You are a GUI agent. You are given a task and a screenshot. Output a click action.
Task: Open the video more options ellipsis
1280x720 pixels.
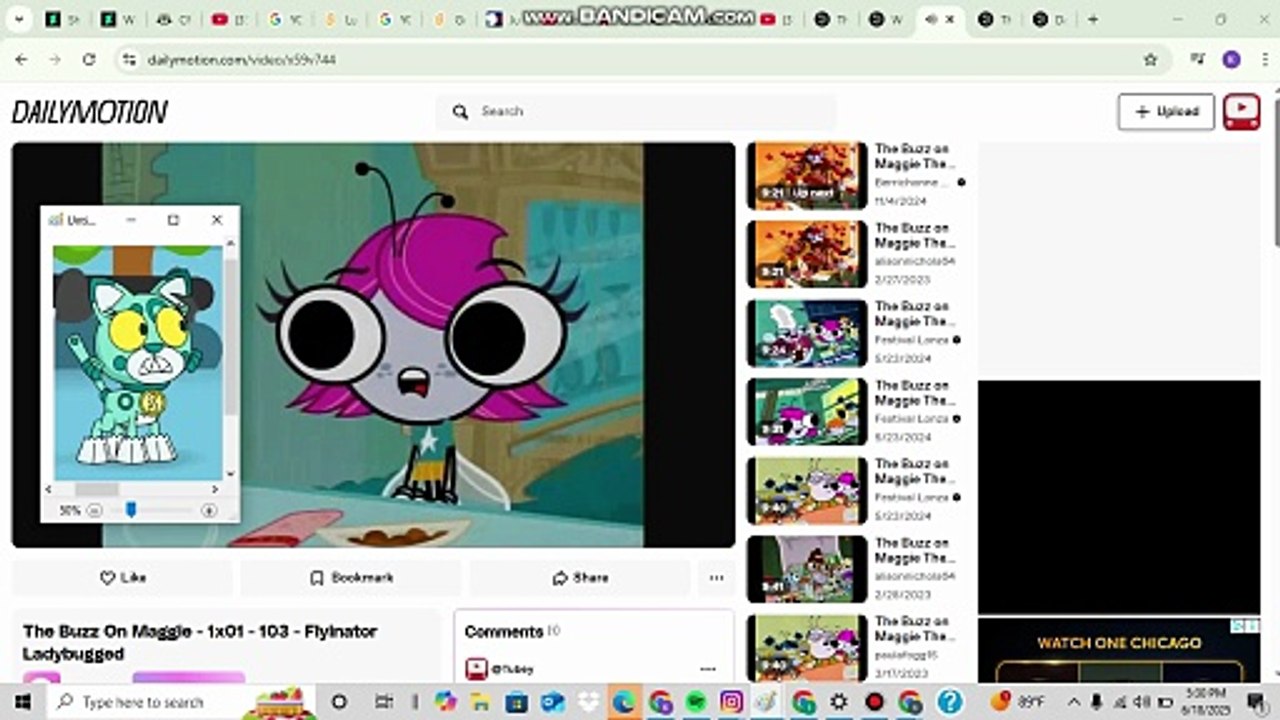pyautogui.click(x=716, y=578)
